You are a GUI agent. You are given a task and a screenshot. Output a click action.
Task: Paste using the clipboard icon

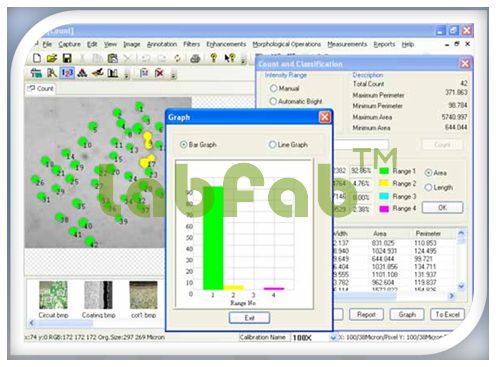[x=113, y=58]
